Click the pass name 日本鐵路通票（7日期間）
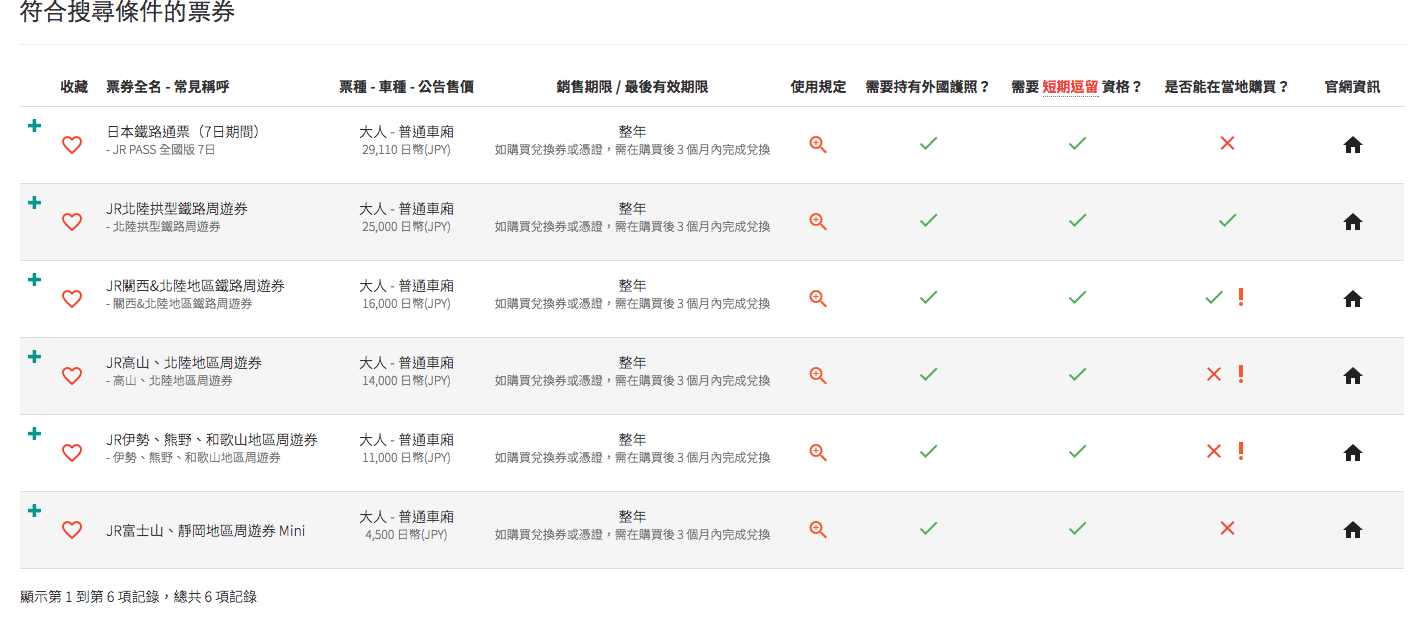 (183, 132)
